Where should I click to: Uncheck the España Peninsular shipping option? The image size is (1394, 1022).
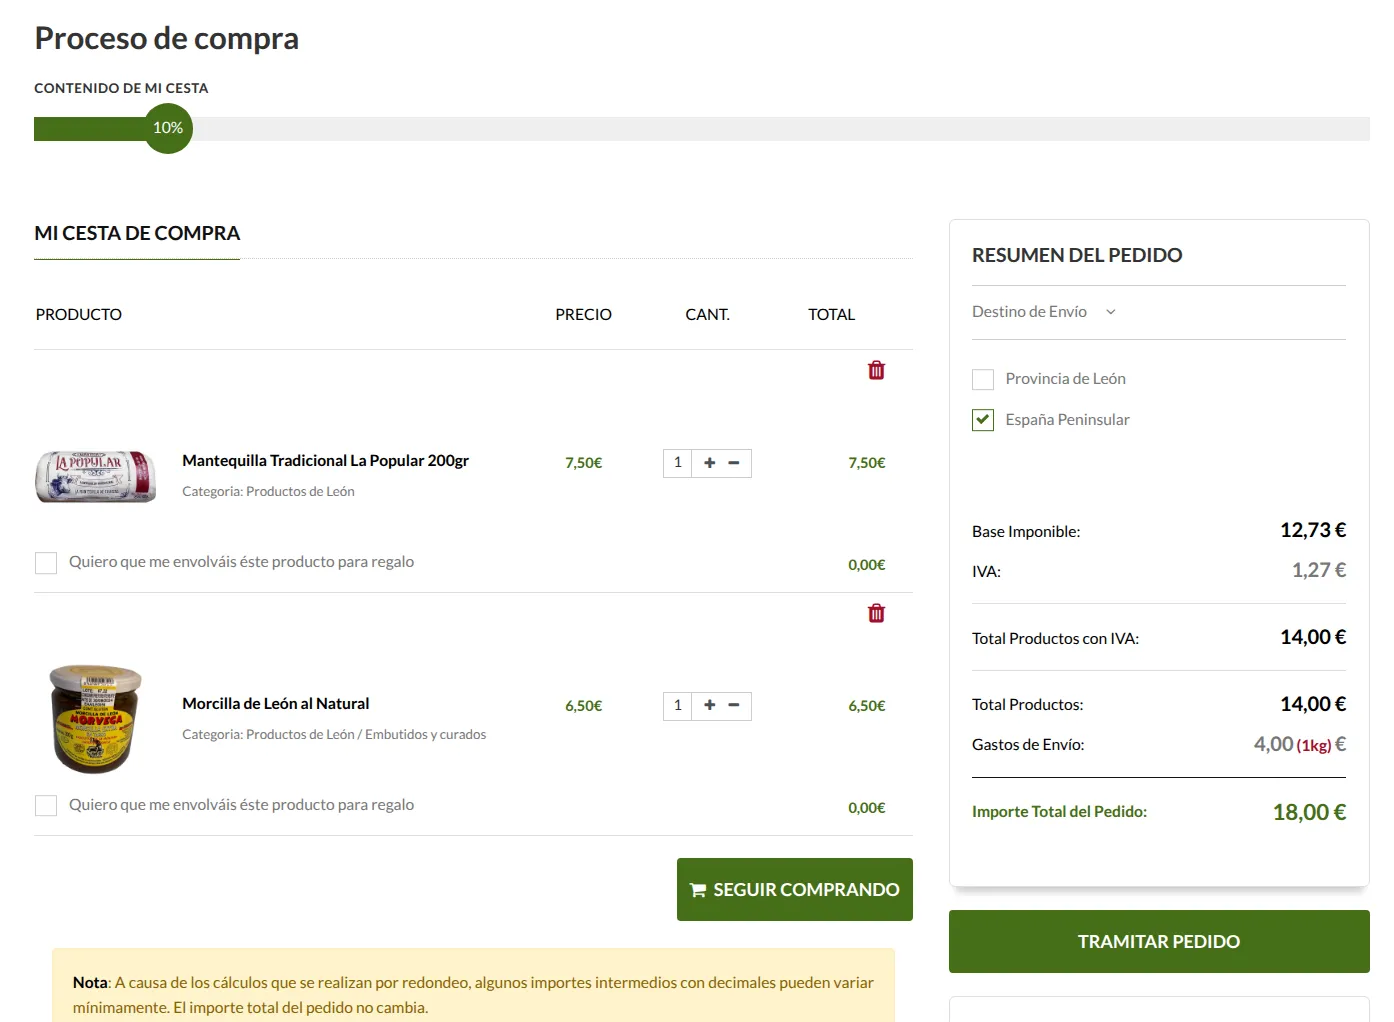click(x=983, y=420)
